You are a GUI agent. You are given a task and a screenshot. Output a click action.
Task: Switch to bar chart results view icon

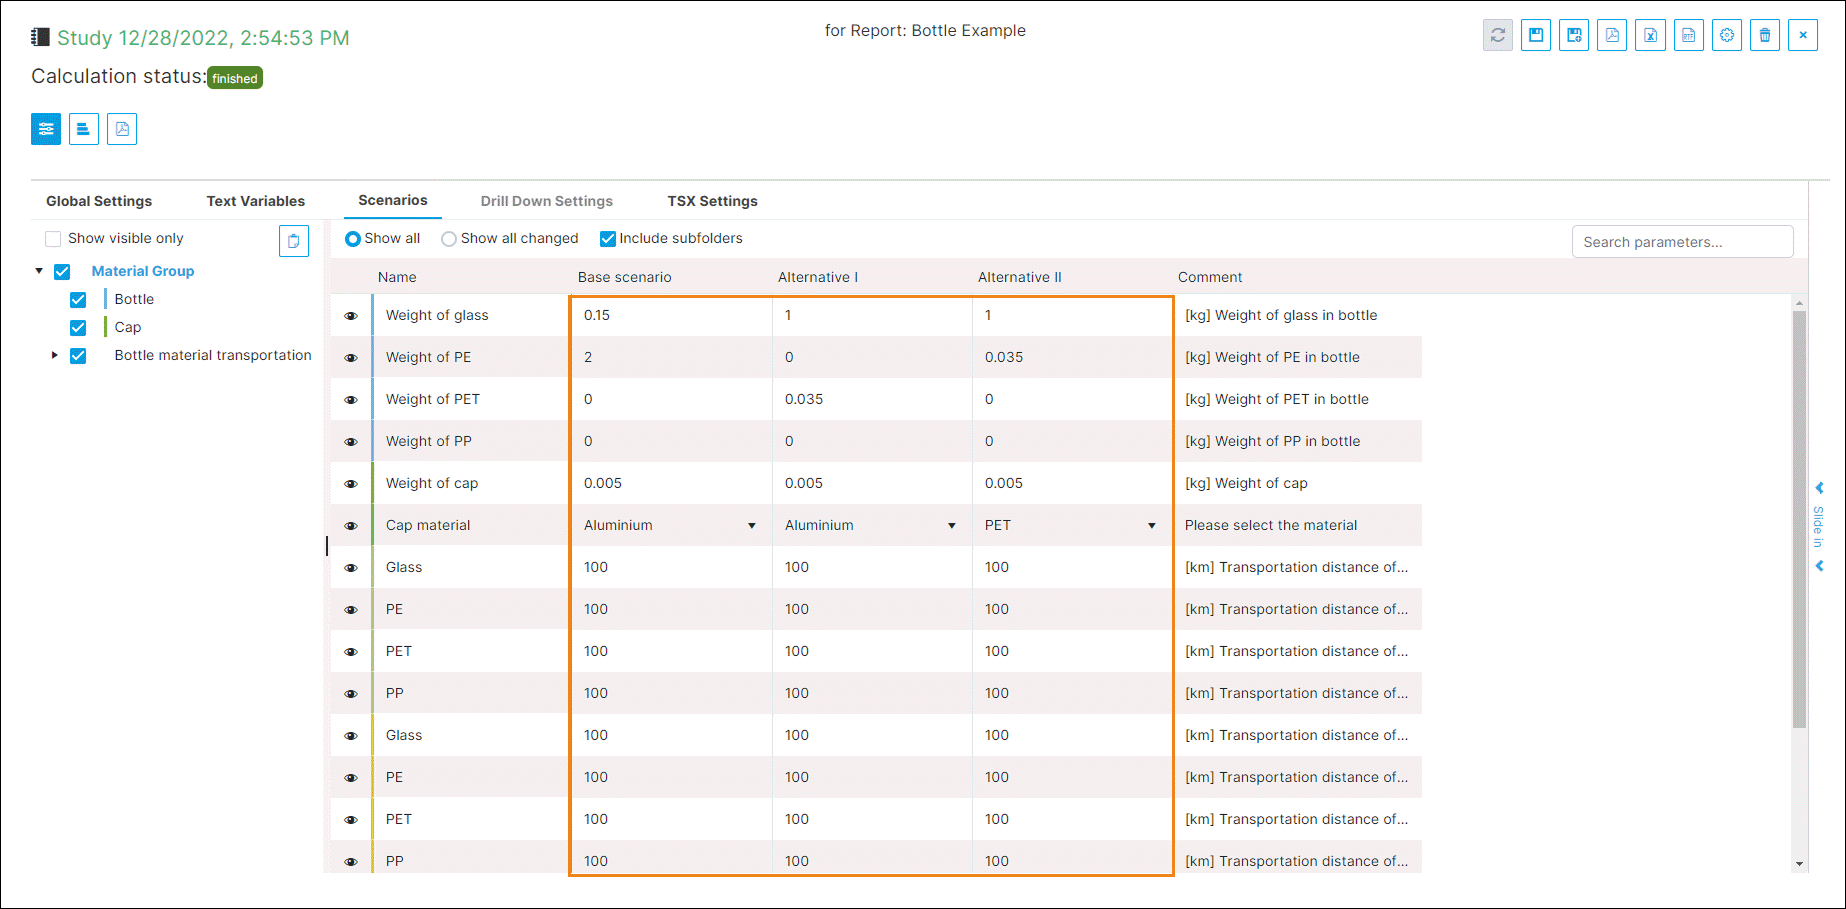84,129
